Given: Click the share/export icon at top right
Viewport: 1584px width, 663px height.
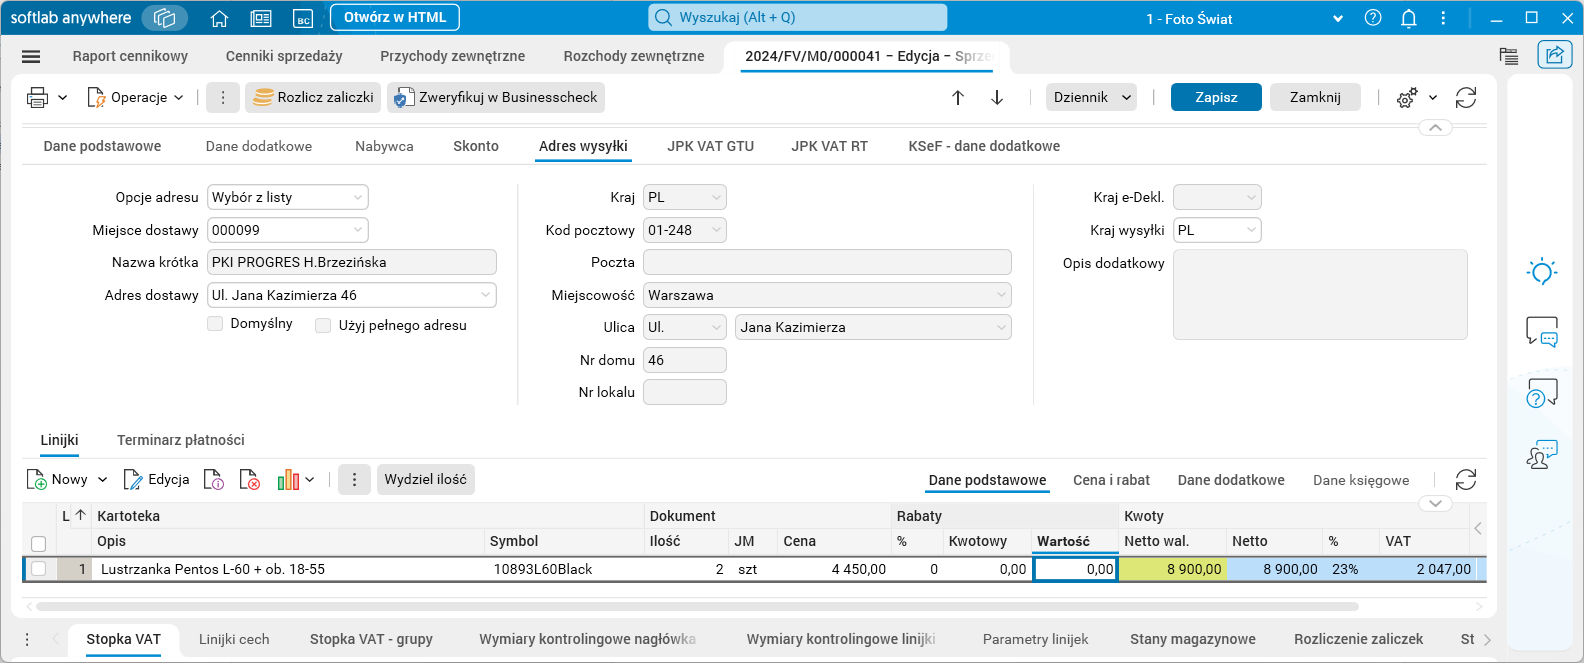Looking at the screenshot, I should click(x=1555, y=55).
